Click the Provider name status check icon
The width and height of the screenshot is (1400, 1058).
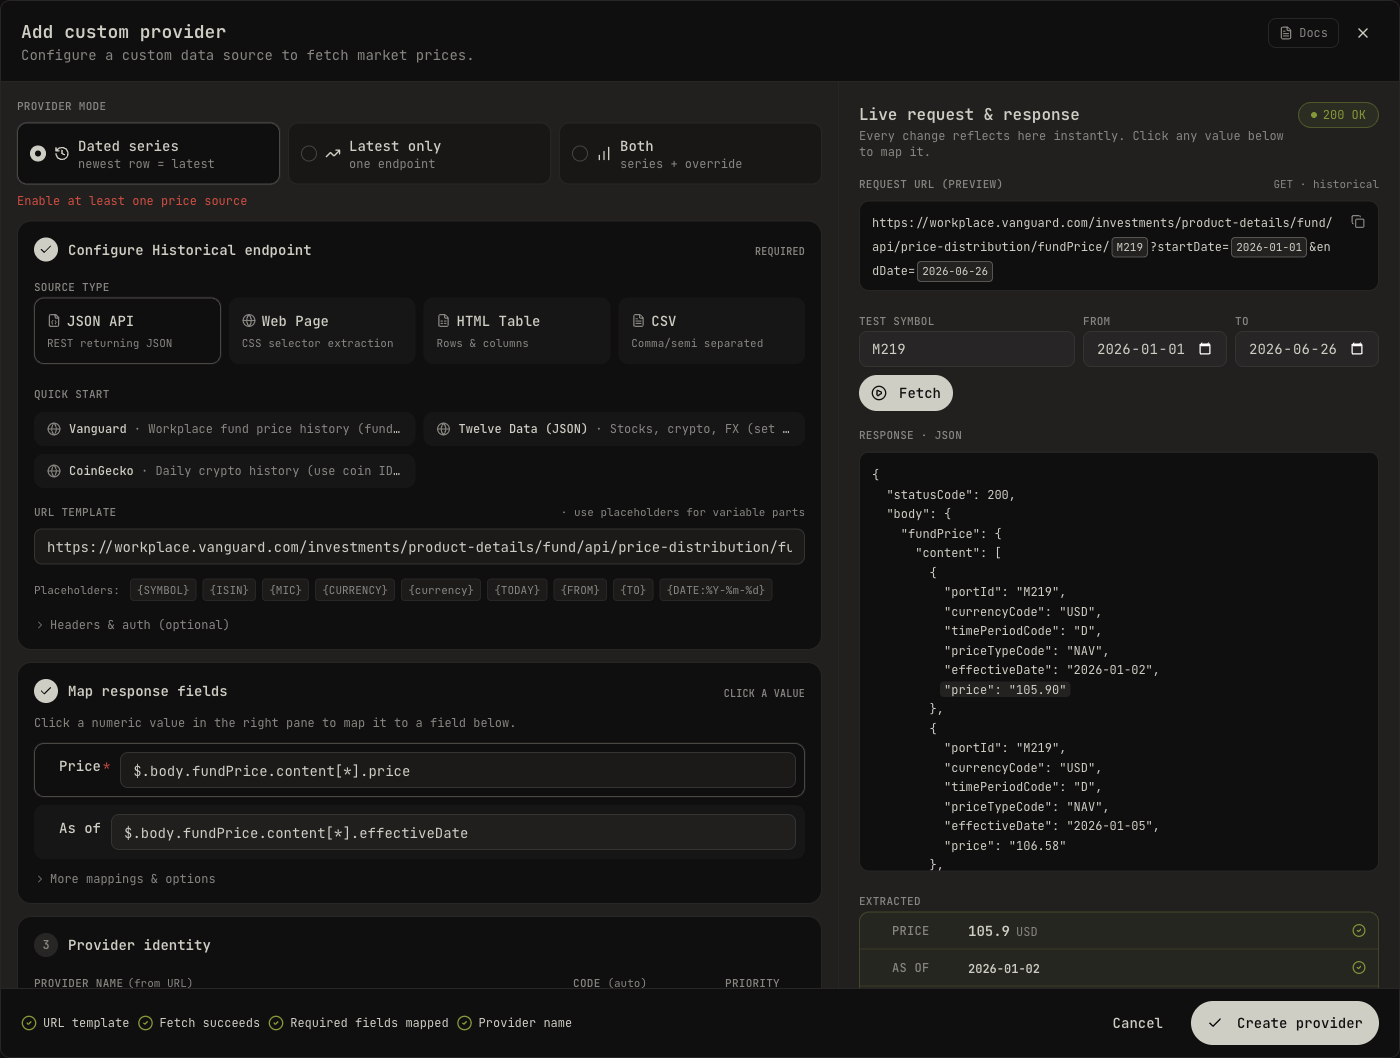464,1023
